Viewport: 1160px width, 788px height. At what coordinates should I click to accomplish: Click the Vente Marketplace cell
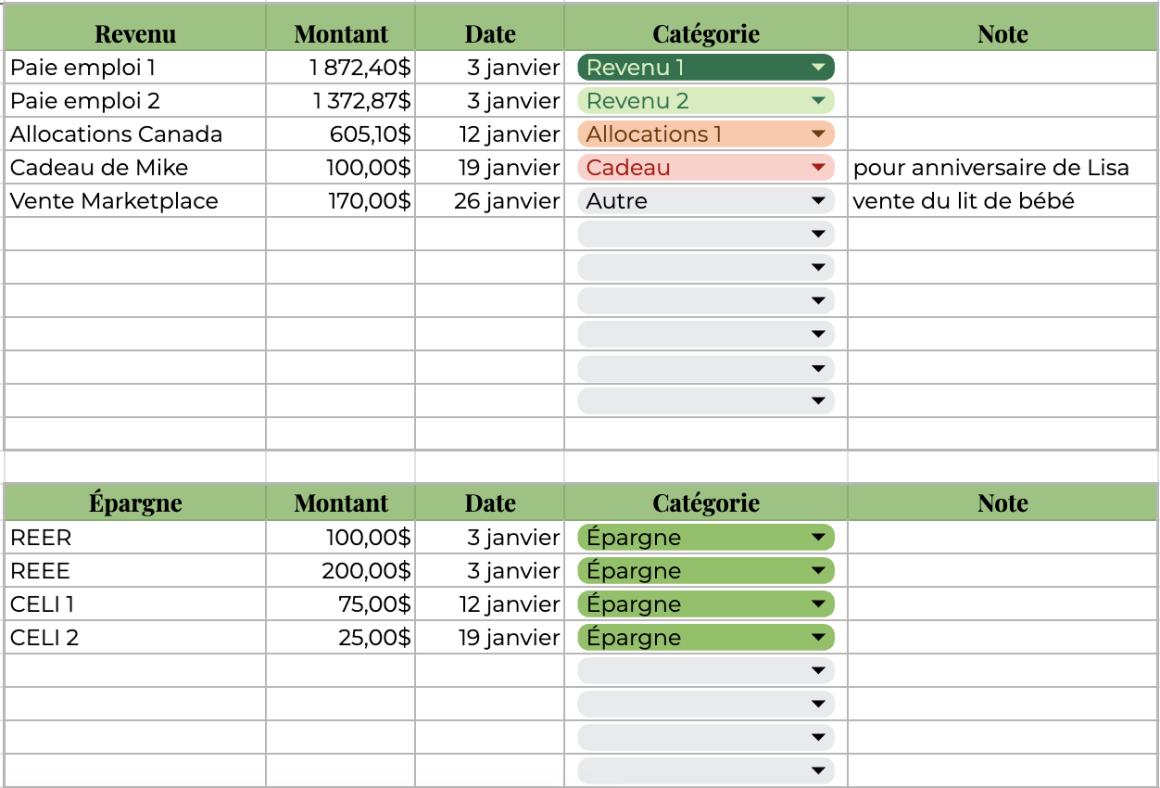pyautogui.click(x=135, y=201)
